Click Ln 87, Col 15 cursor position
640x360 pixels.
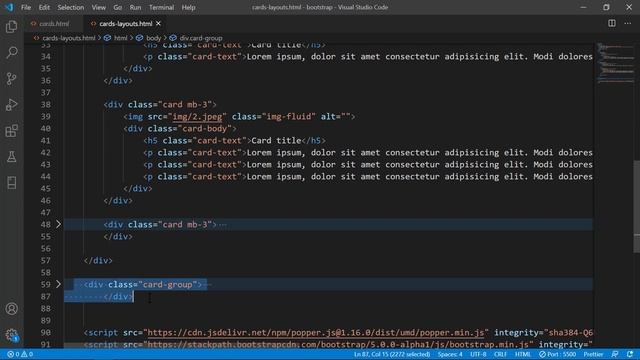pyautogui.click(x=392, y=354)
